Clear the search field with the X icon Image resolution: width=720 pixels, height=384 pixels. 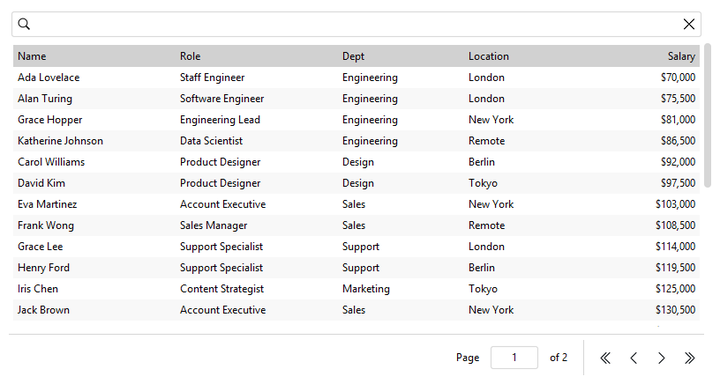[x=689, y=24]
